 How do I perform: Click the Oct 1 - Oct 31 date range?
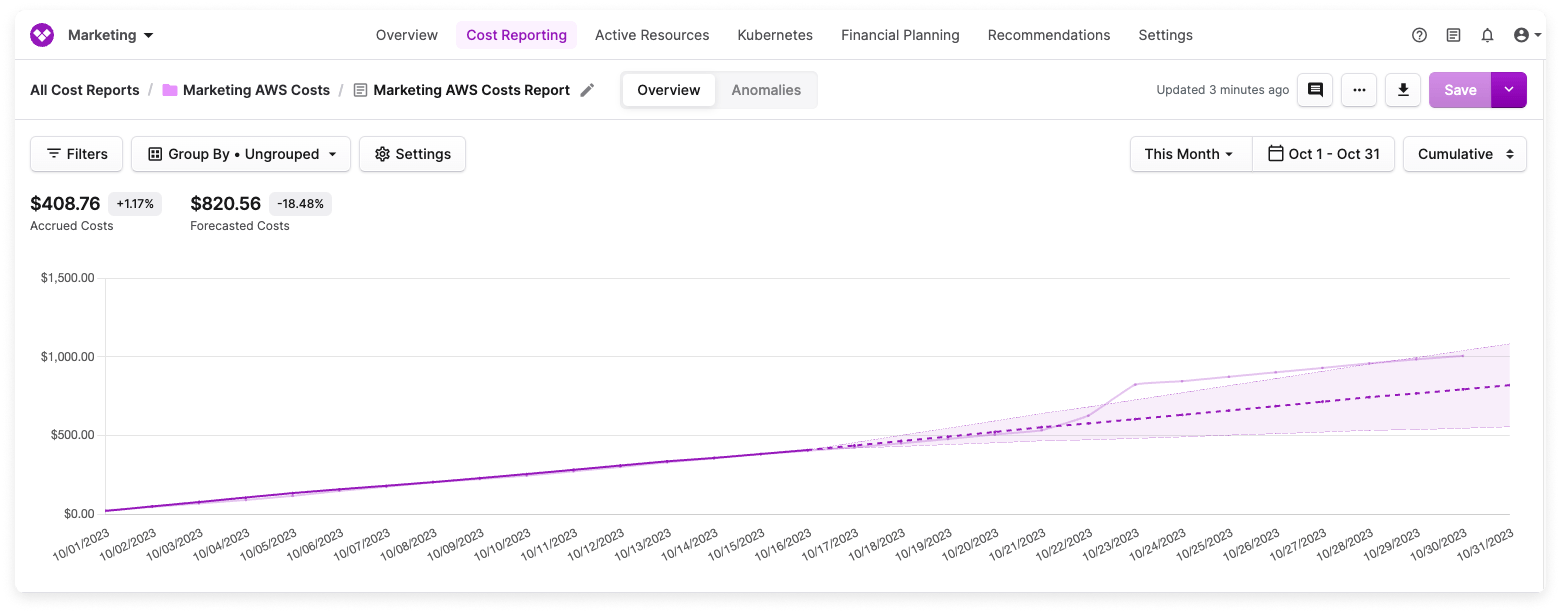[1323, 154]
